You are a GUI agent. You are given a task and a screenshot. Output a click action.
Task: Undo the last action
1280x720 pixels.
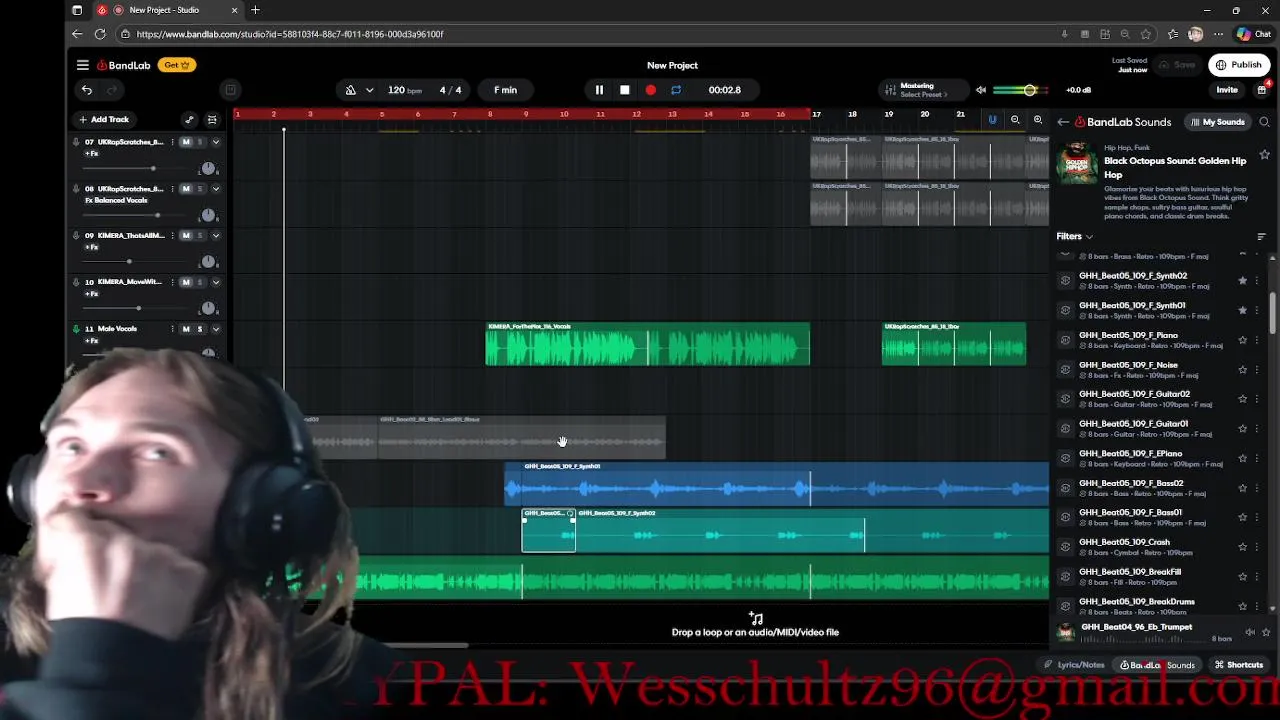(x=87, y=90)
